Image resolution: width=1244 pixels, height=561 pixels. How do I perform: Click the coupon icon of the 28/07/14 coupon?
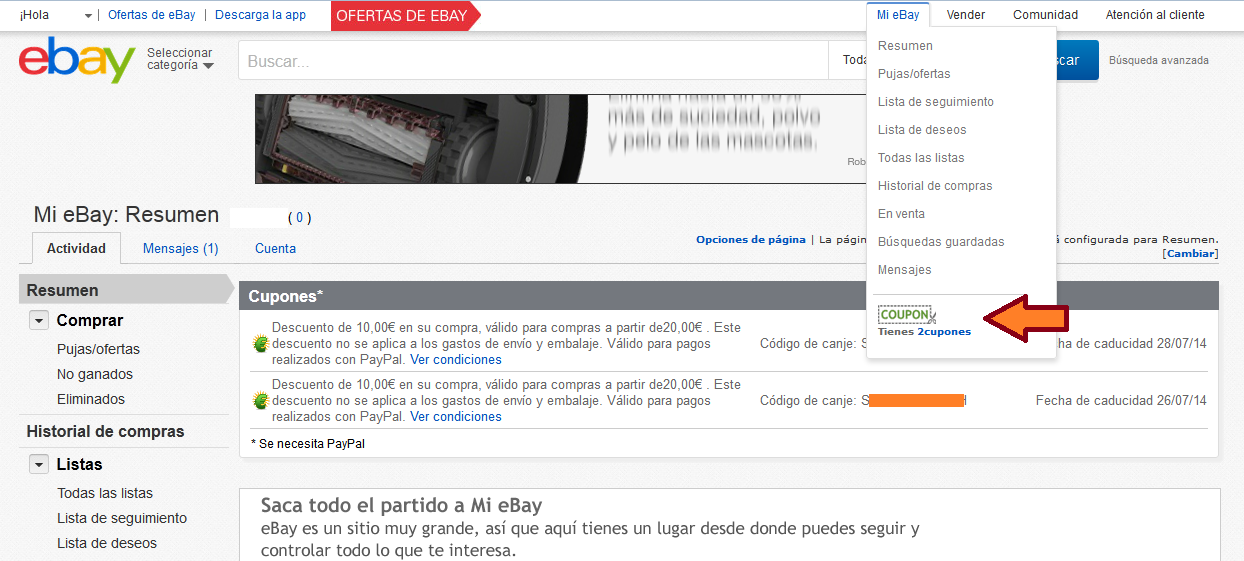tap(261, 343)
